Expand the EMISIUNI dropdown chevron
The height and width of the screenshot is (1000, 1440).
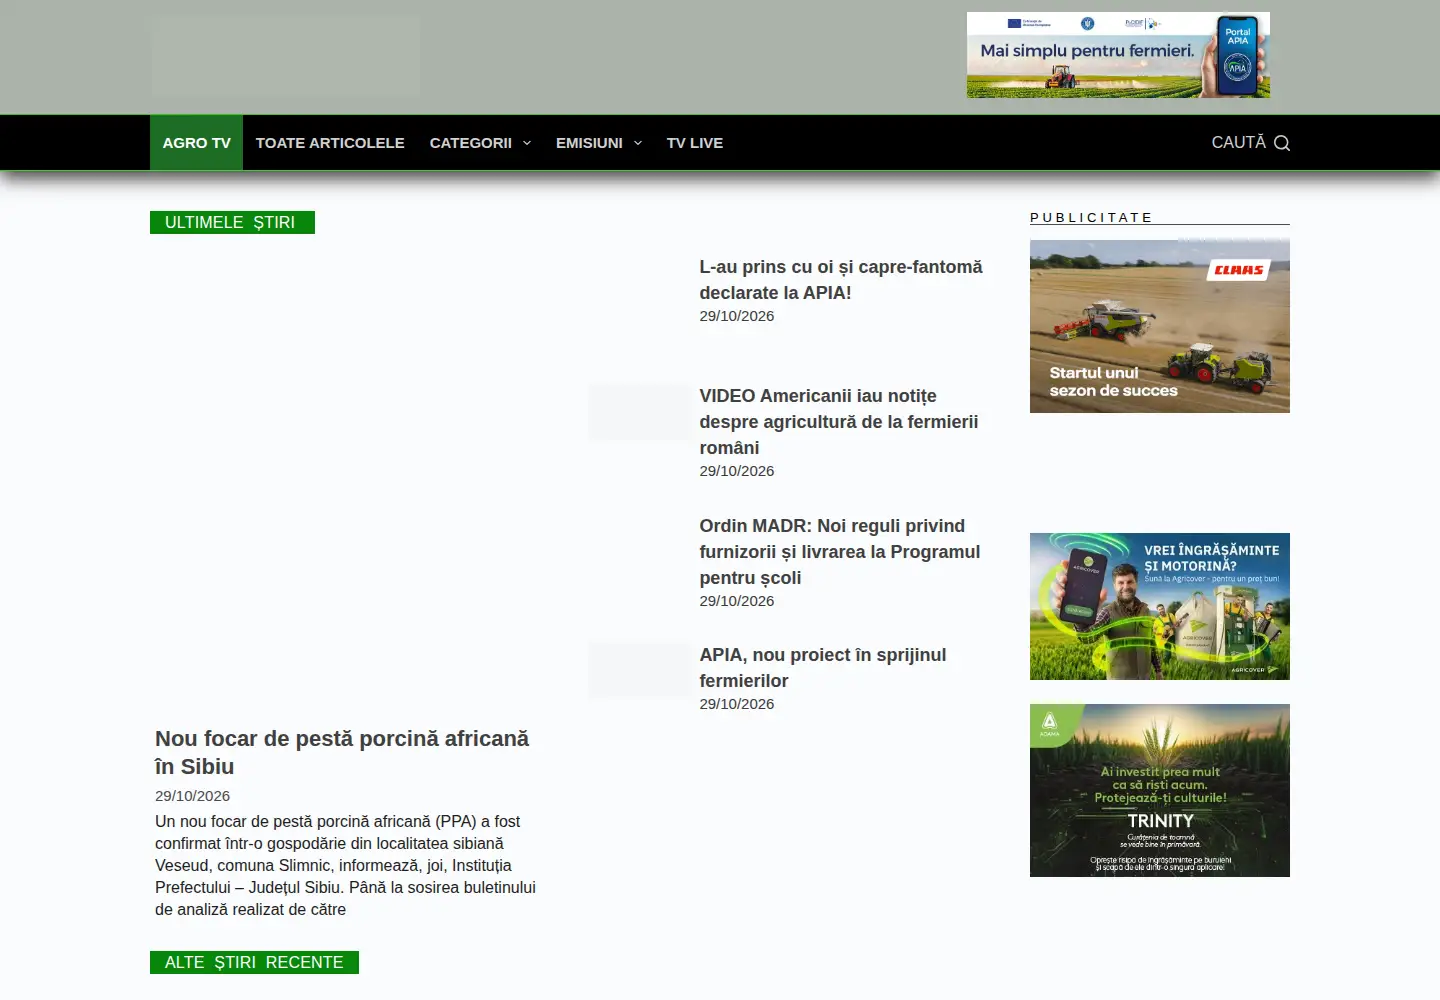638,143
